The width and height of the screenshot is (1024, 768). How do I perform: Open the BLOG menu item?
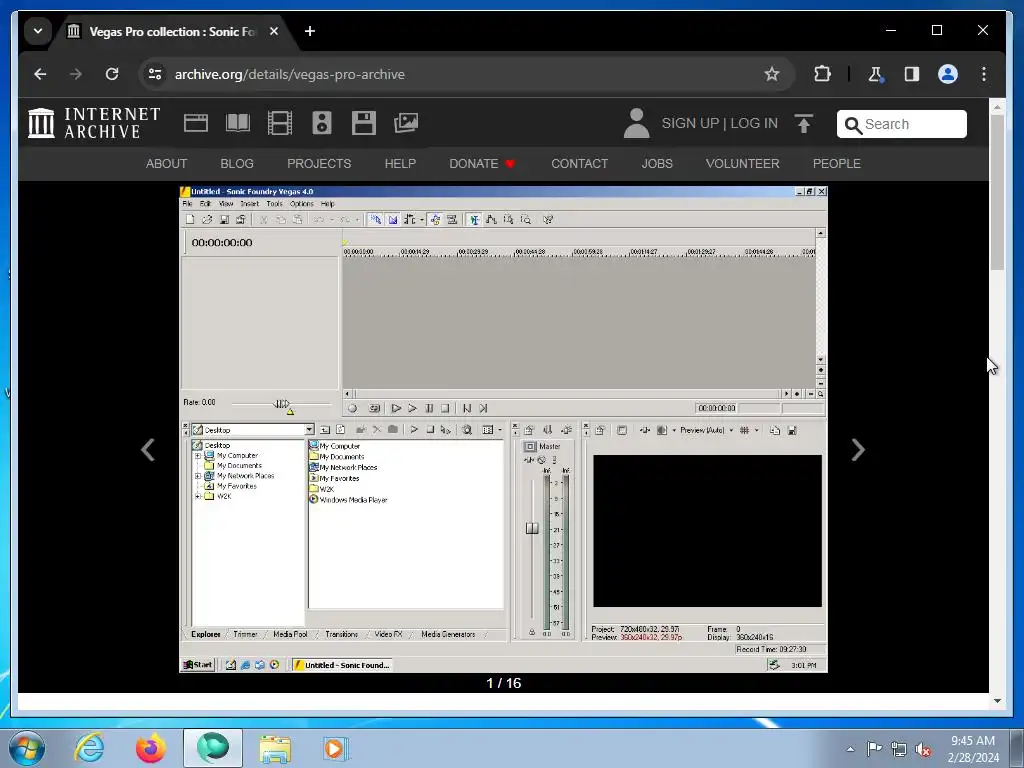tap(237, 163)
